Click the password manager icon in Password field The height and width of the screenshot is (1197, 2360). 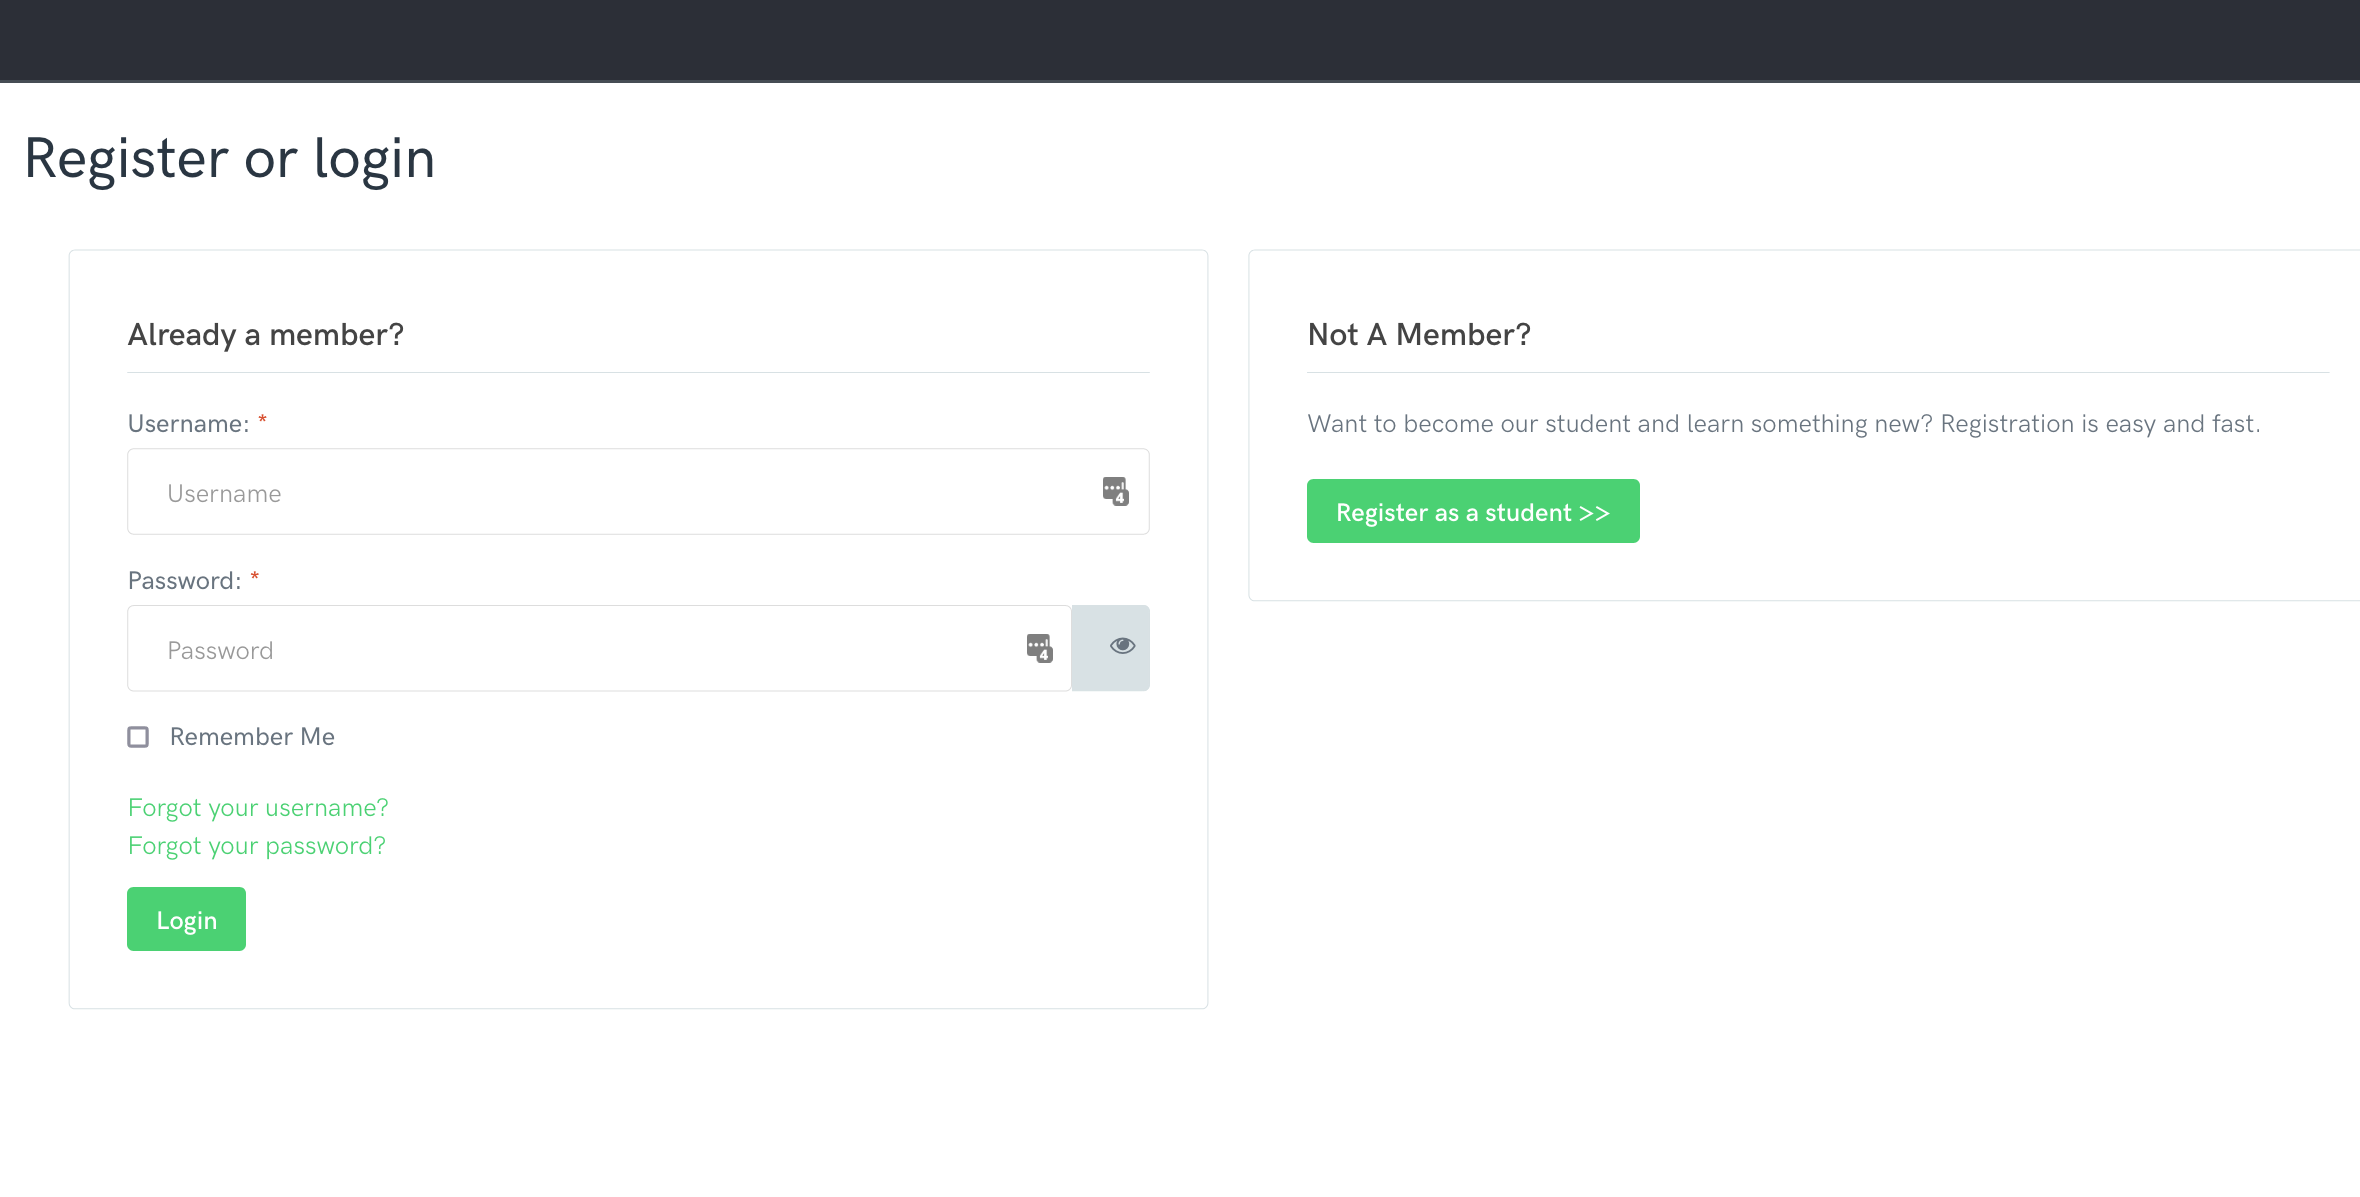(x=1039, y=648)
